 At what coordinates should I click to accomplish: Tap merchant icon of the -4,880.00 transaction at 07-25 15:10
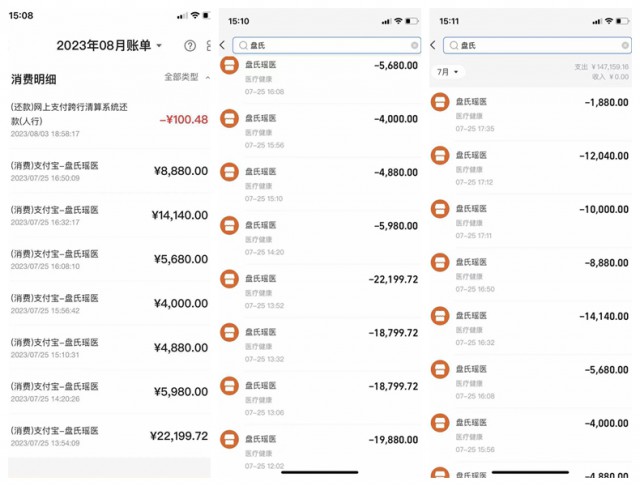coord(229,172)
